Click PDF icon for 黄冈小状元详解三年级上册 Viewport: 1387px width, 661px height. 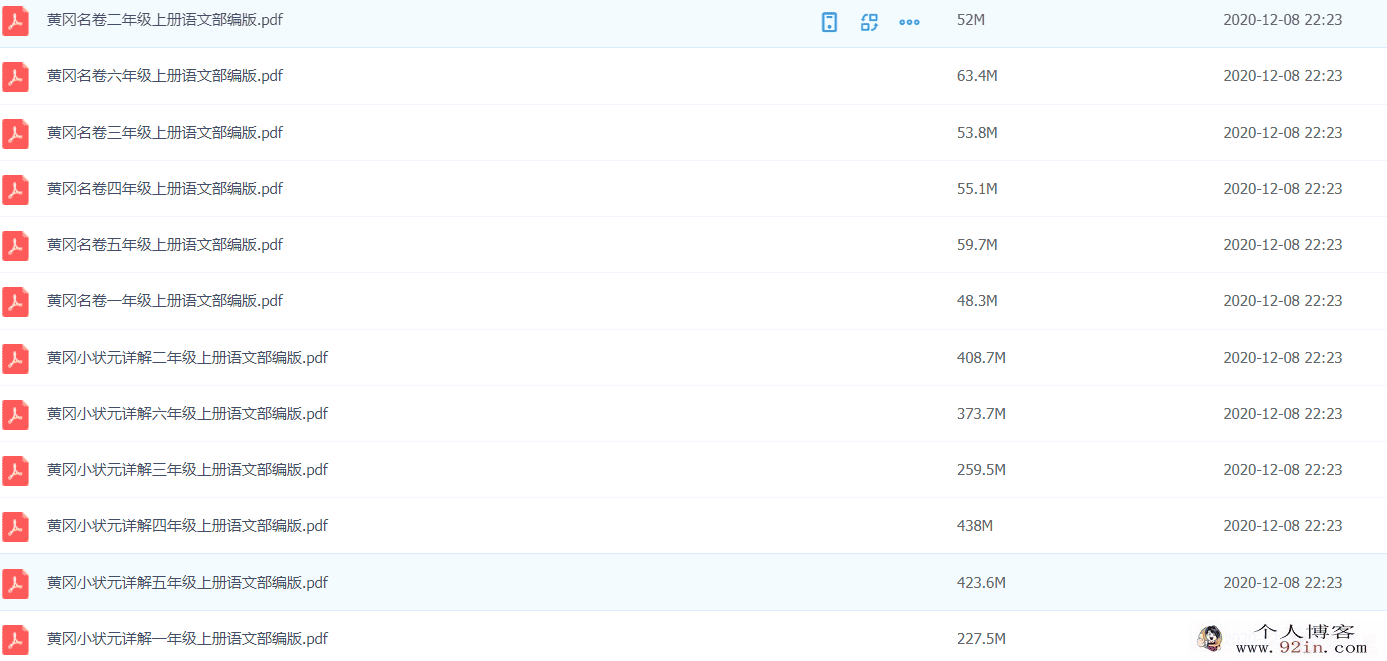coord(15,471)
